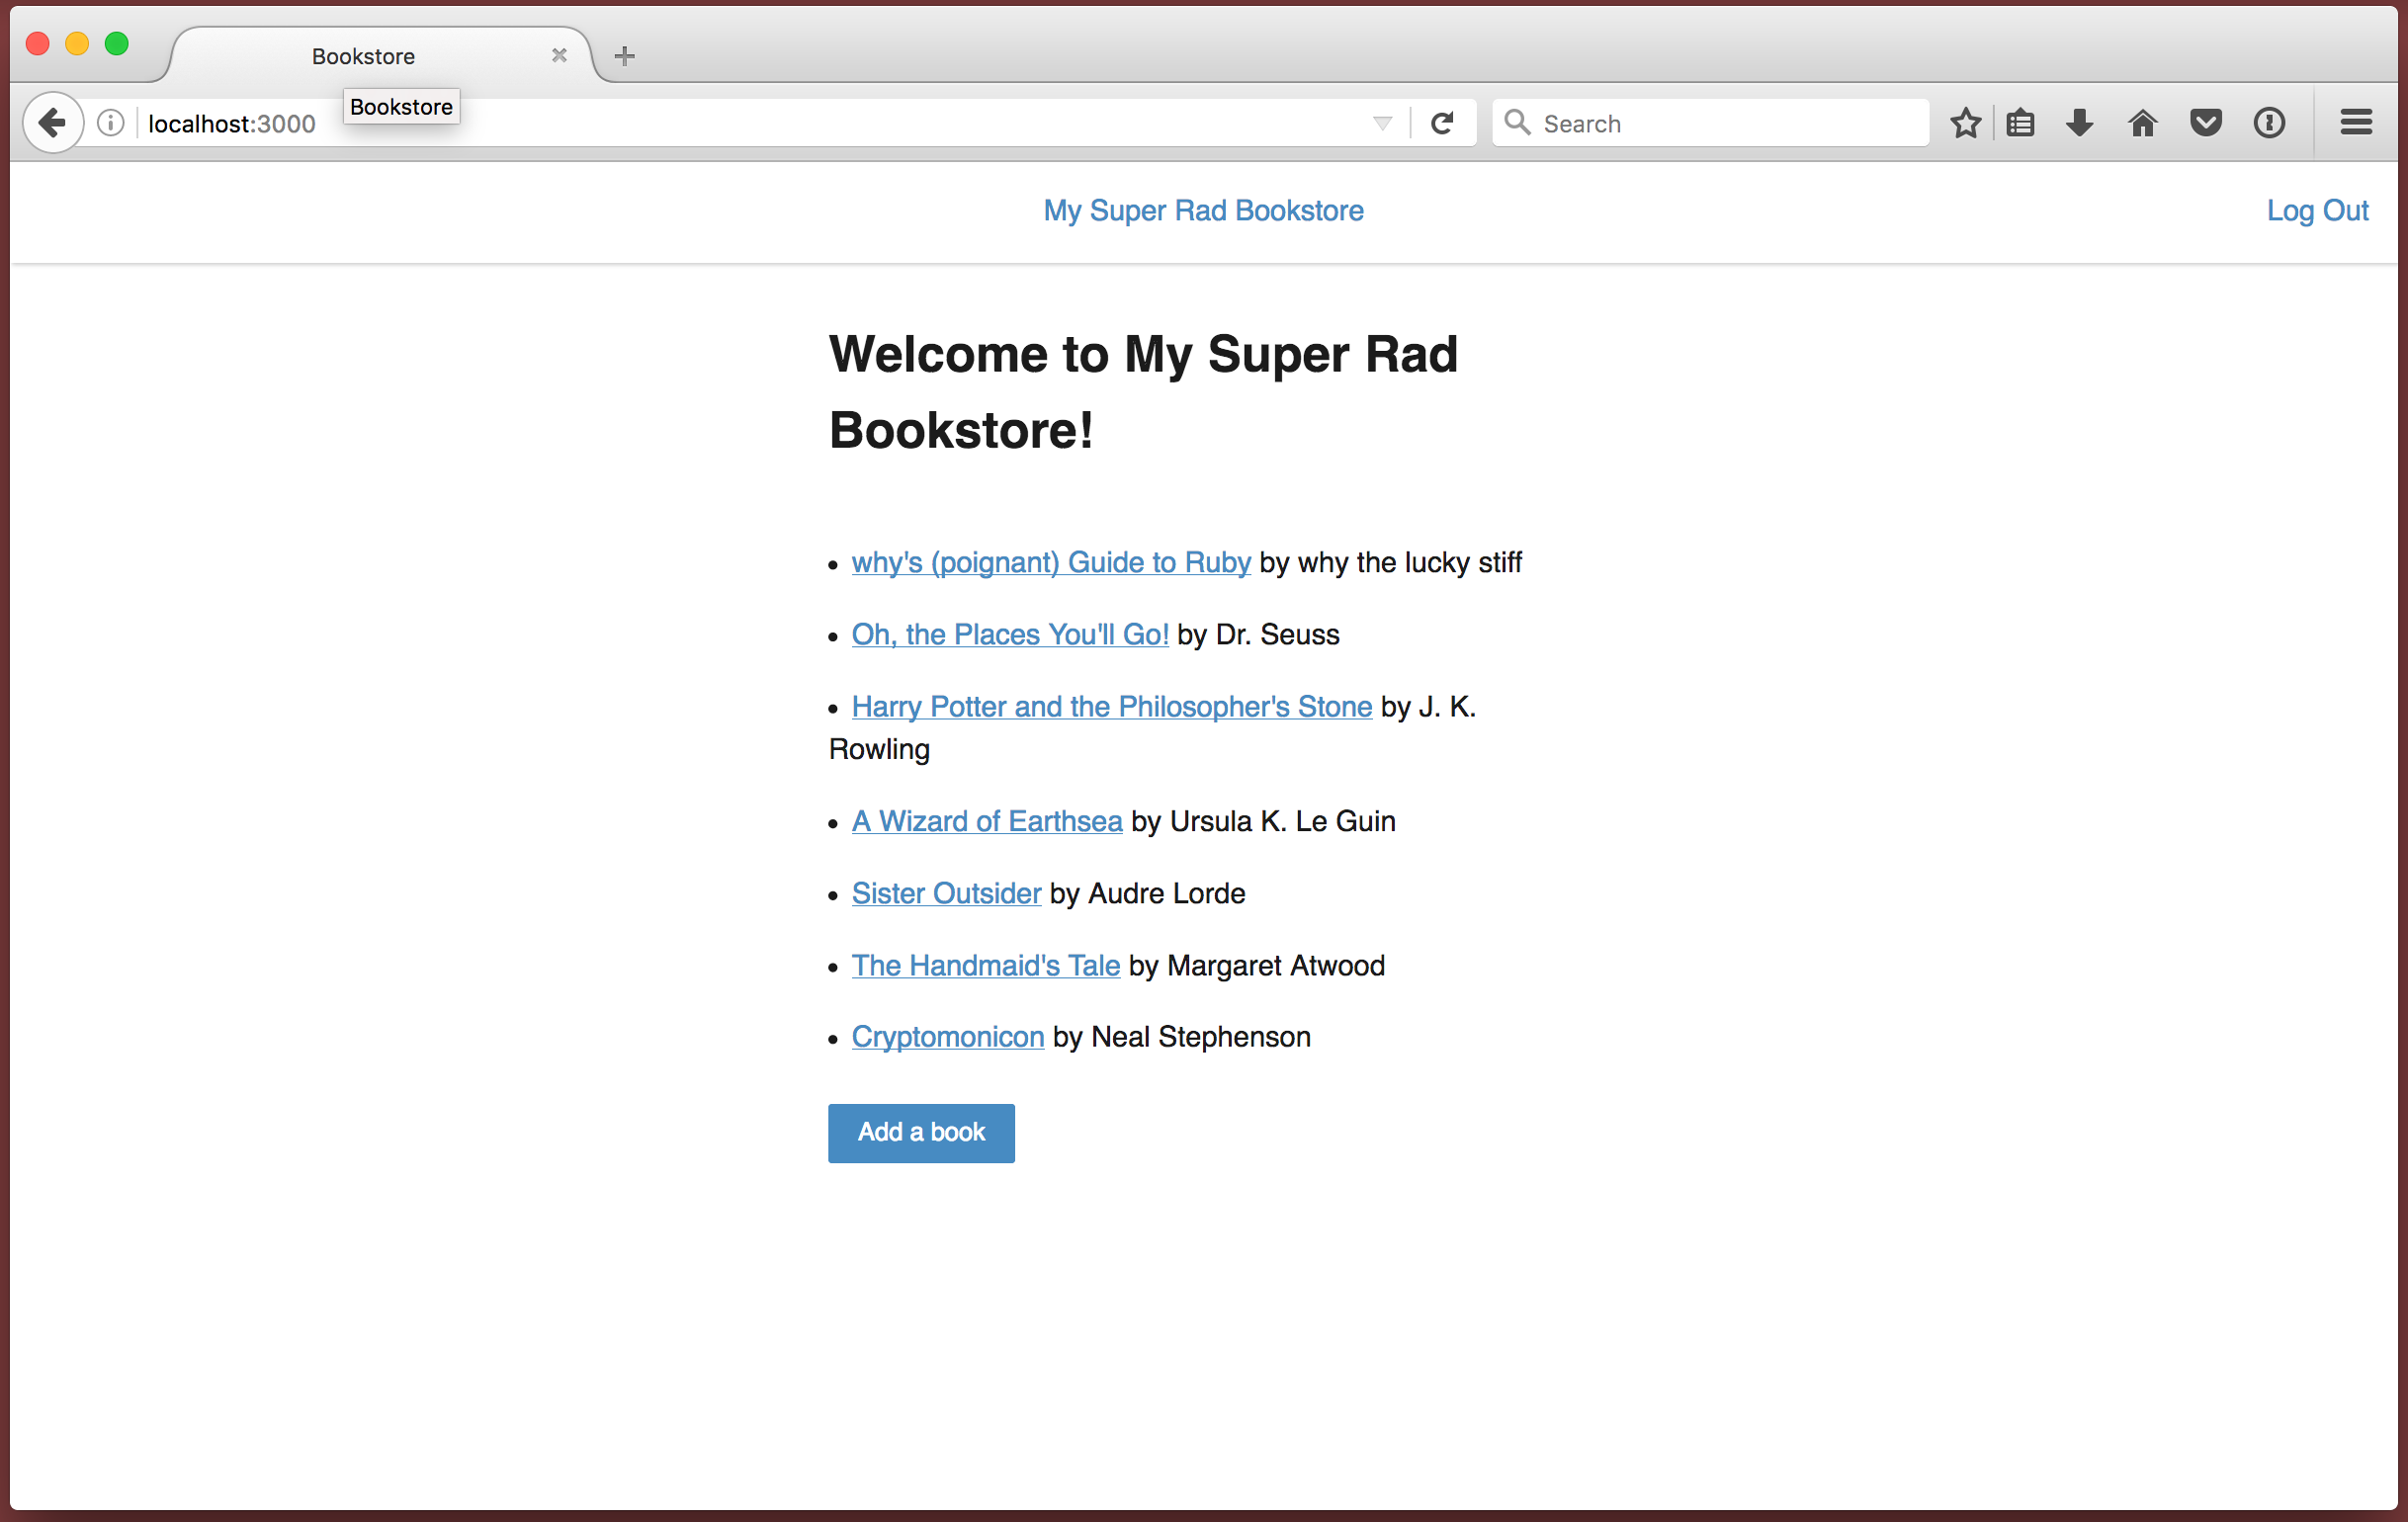Click the address bar dropdown arrow
Screen dimensions: 2408x1522
[x=1384, y=123]
